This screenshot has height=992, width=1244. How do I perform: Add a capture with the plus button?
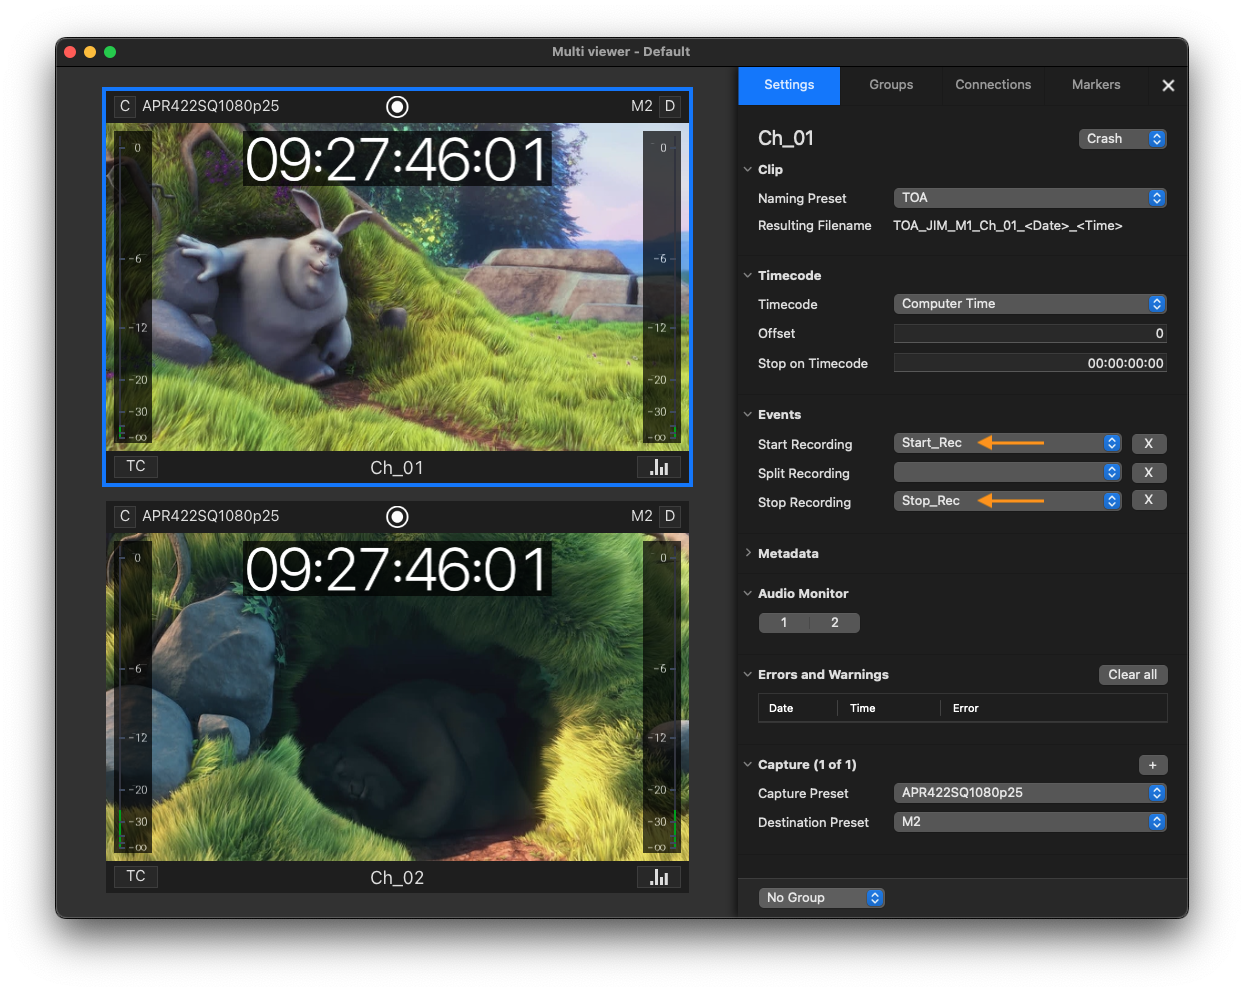[1153, 765]
